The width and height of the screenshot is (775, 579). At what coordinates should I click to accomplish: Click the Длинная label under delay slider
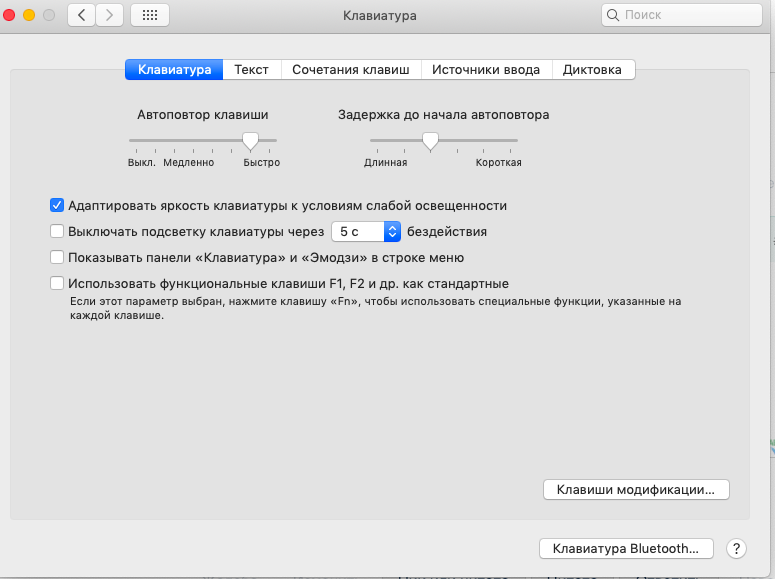386,163
